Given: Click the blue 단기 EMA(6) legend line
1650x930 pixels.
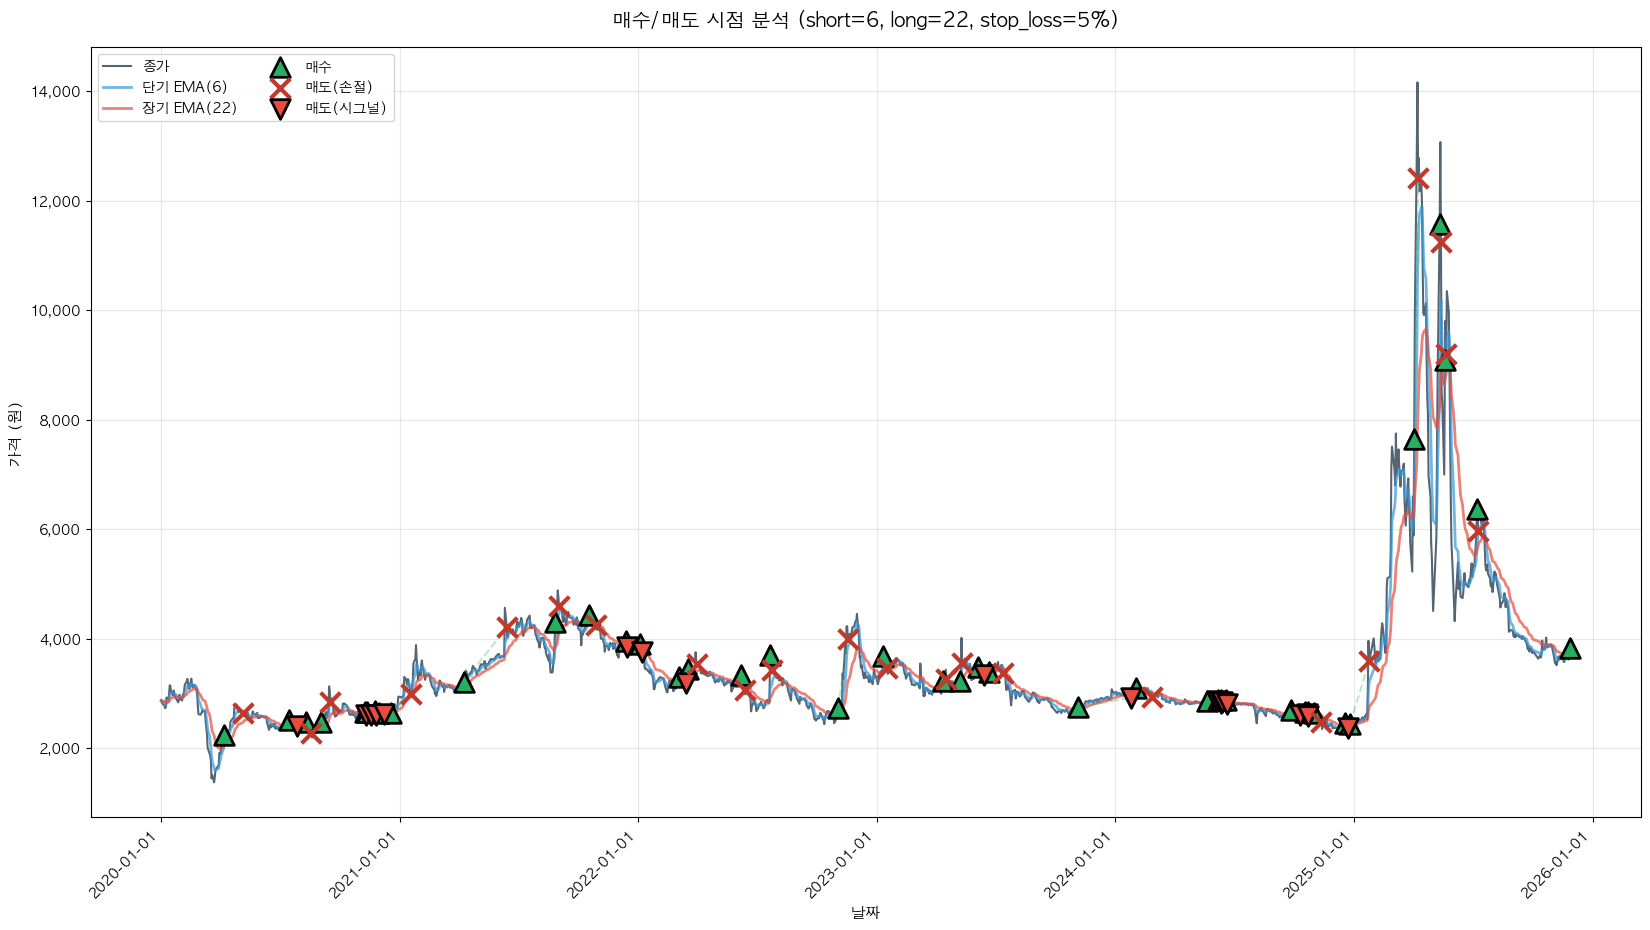Looking at the screenshot, I should (x=118, y=87).
